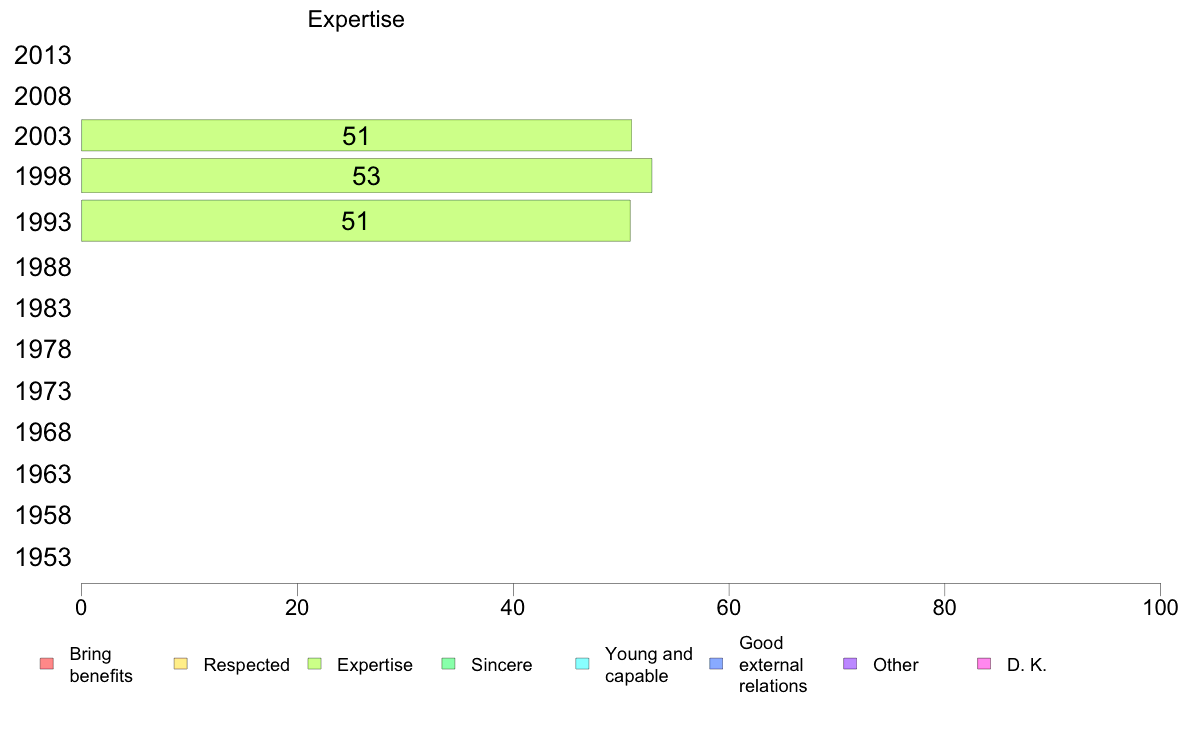The width and height of the screenshot is (1188, 736).
Task: Click the 60 axis tick label
Action: pyautogui.click(x=729, y=608)
